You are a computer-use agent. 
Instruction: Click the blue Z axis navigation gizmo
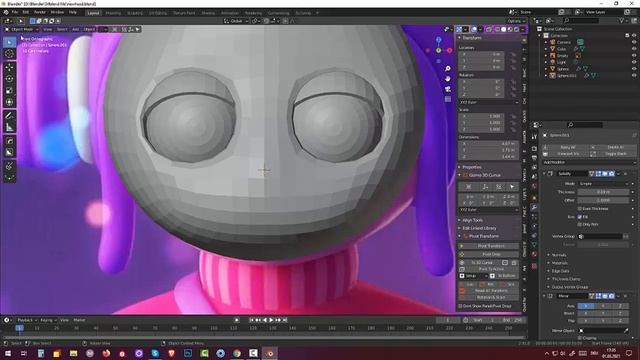click(438, 40)
